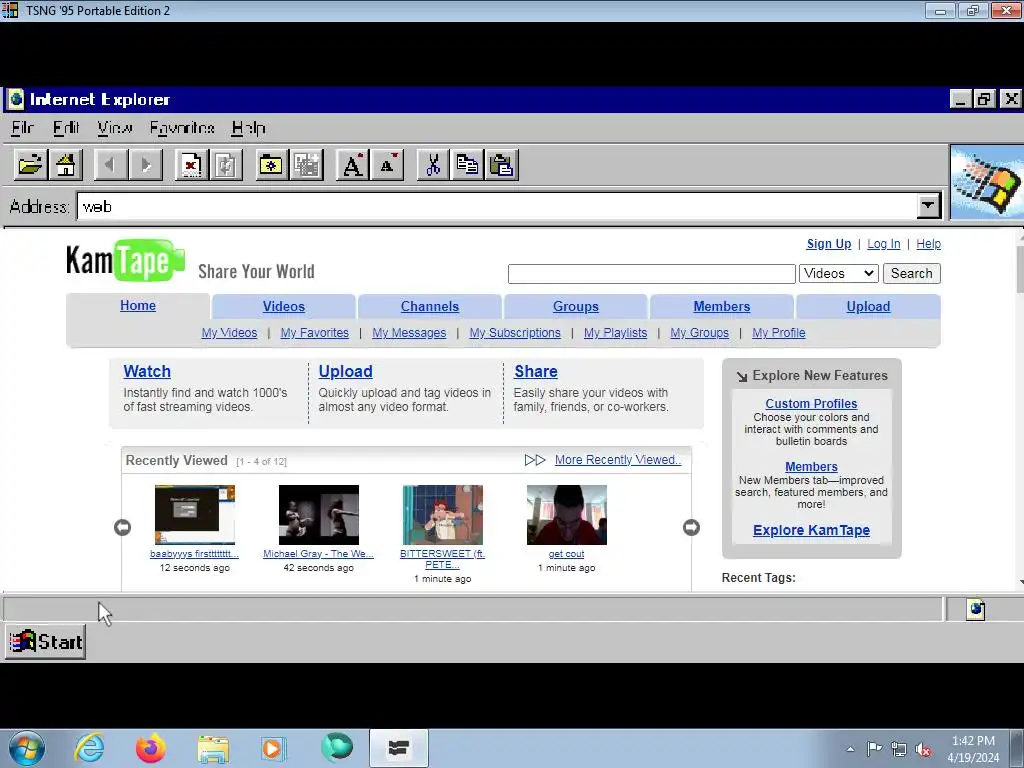Click the Paste clipboard icon
The width and height of the screenshot is (1024, 768).
click(x=502, y=165)
